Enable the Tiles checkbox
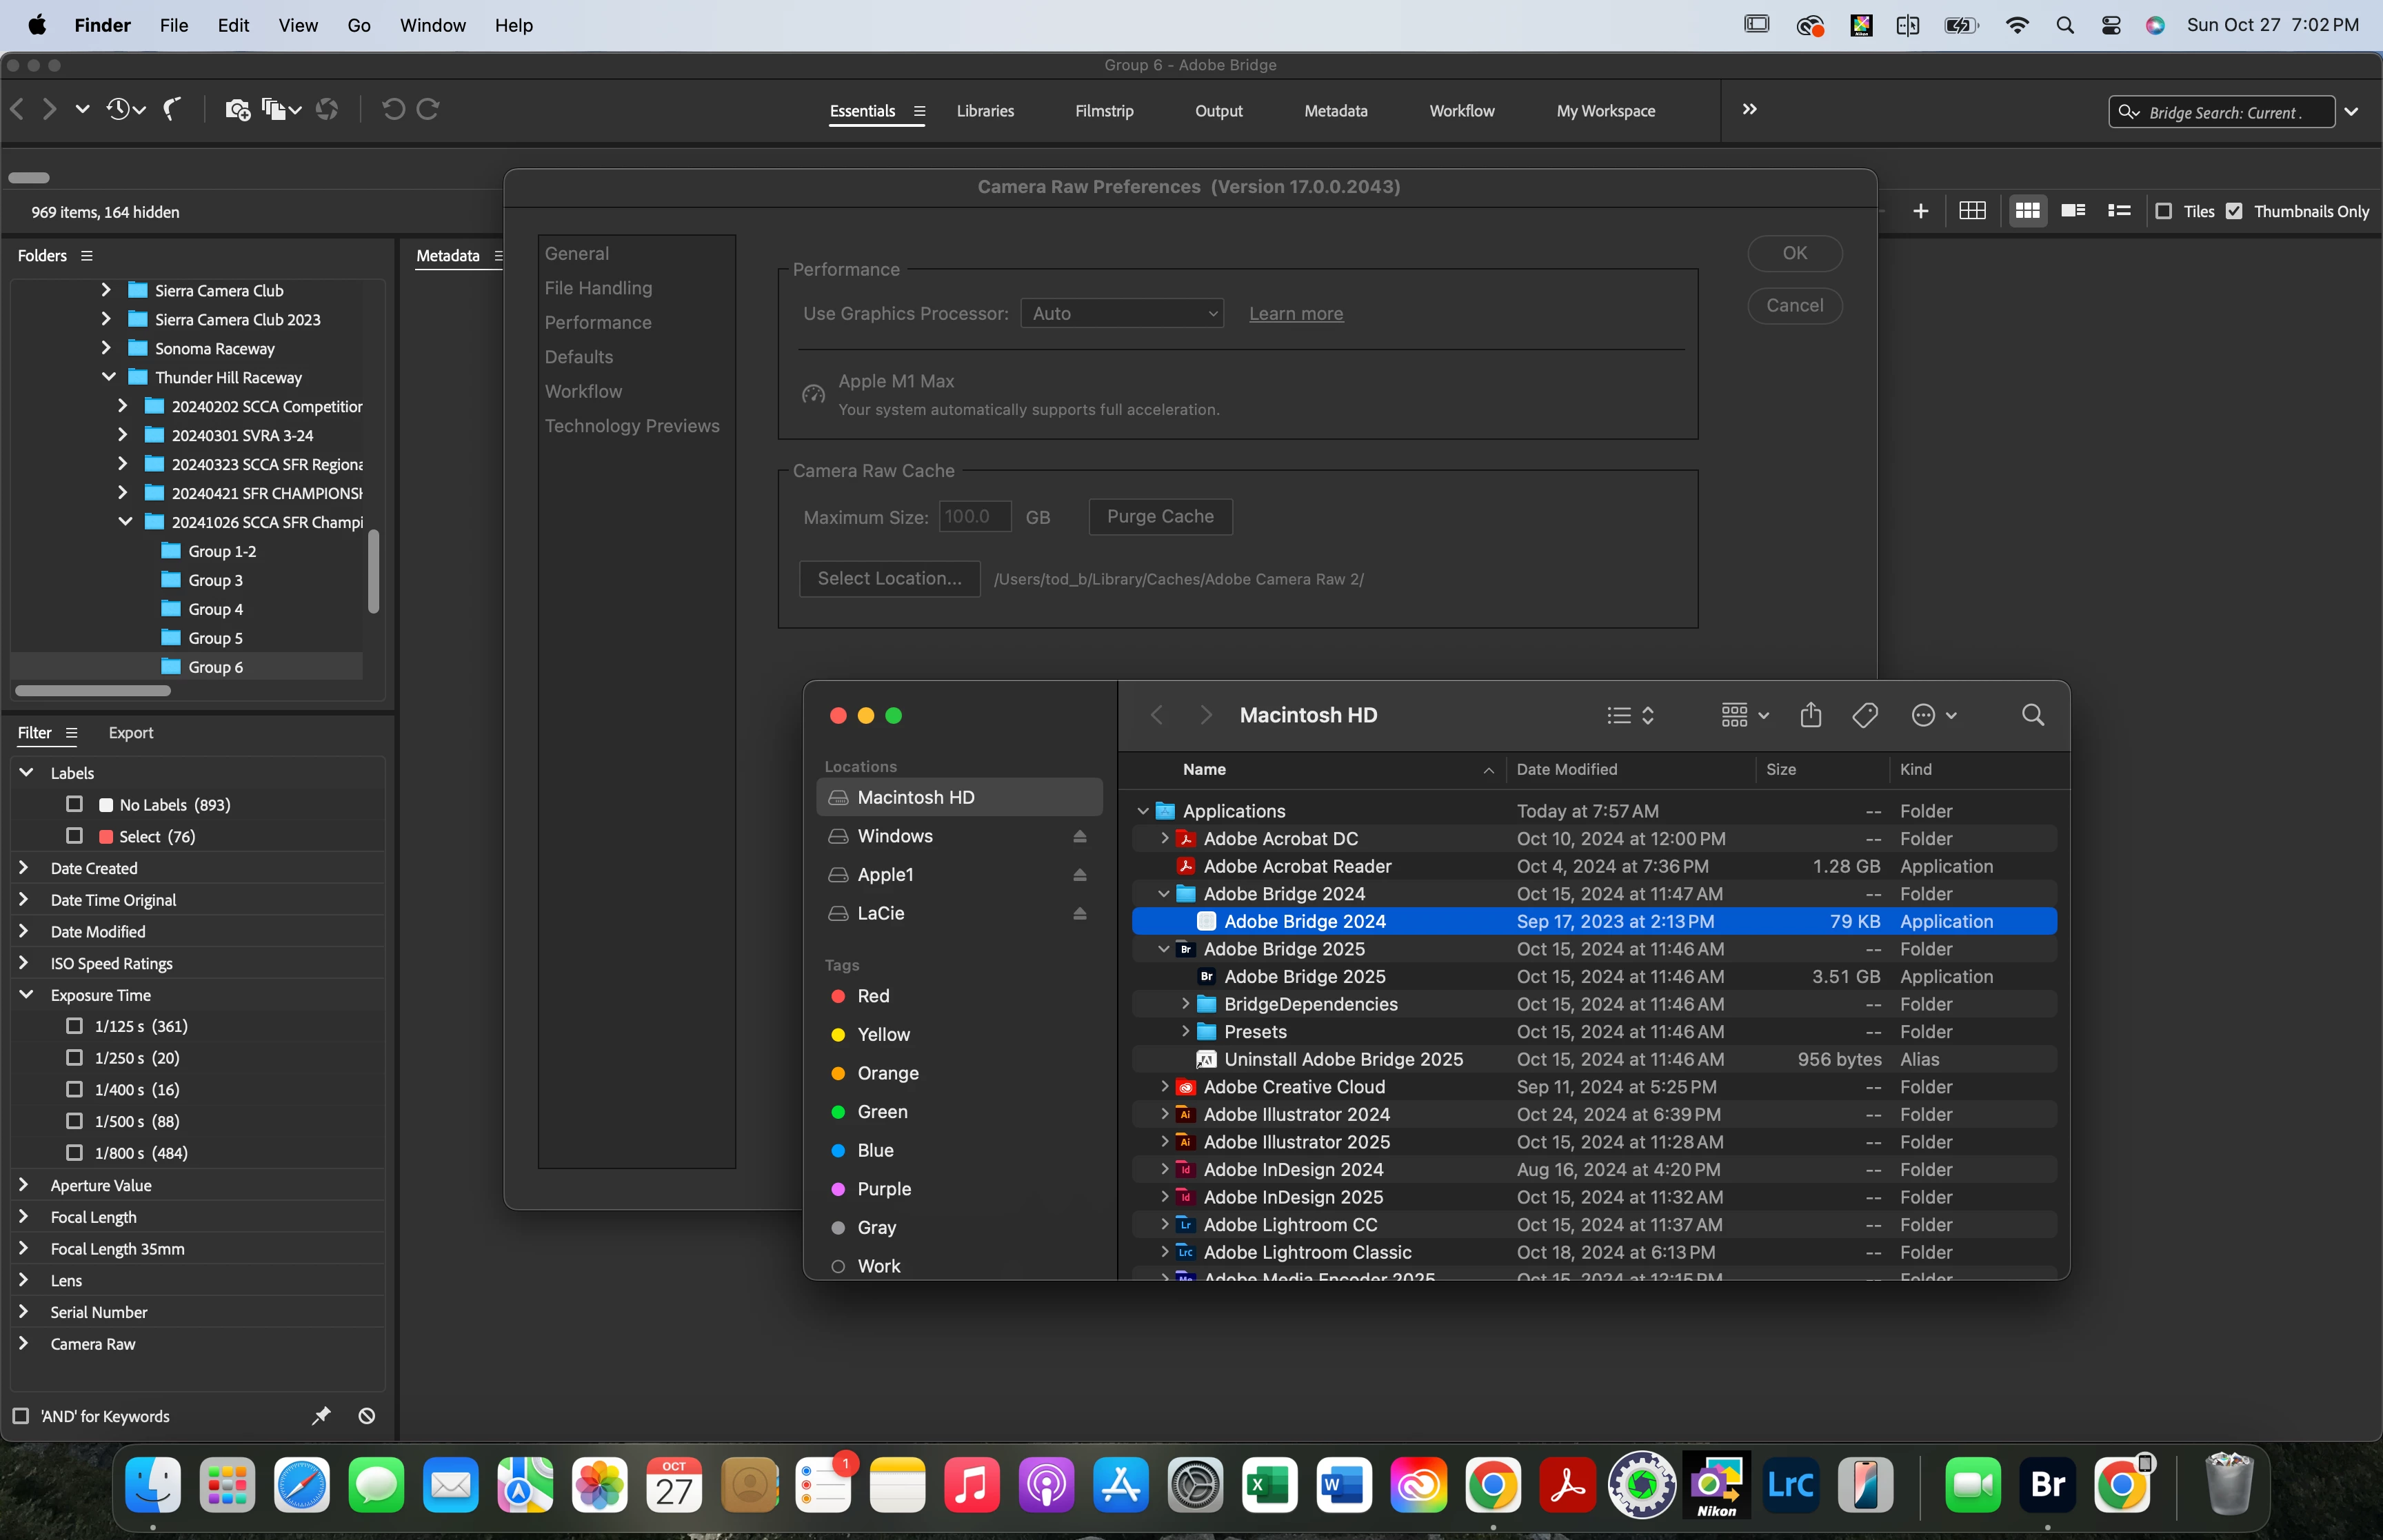 [x=2163, y=211]
